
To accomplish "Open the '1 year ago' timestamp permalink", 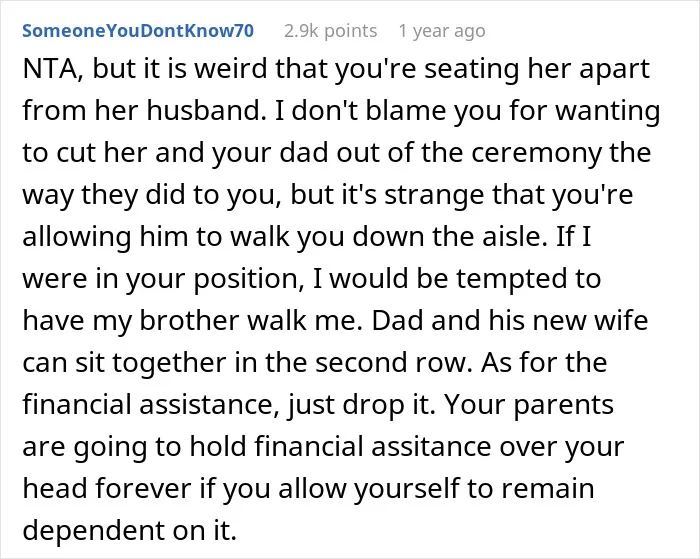I will point(442,31).
